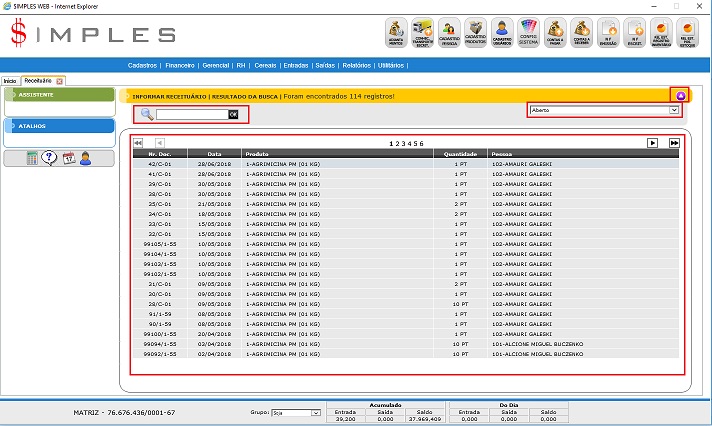Click in the search text field

(x=191, y=115)
